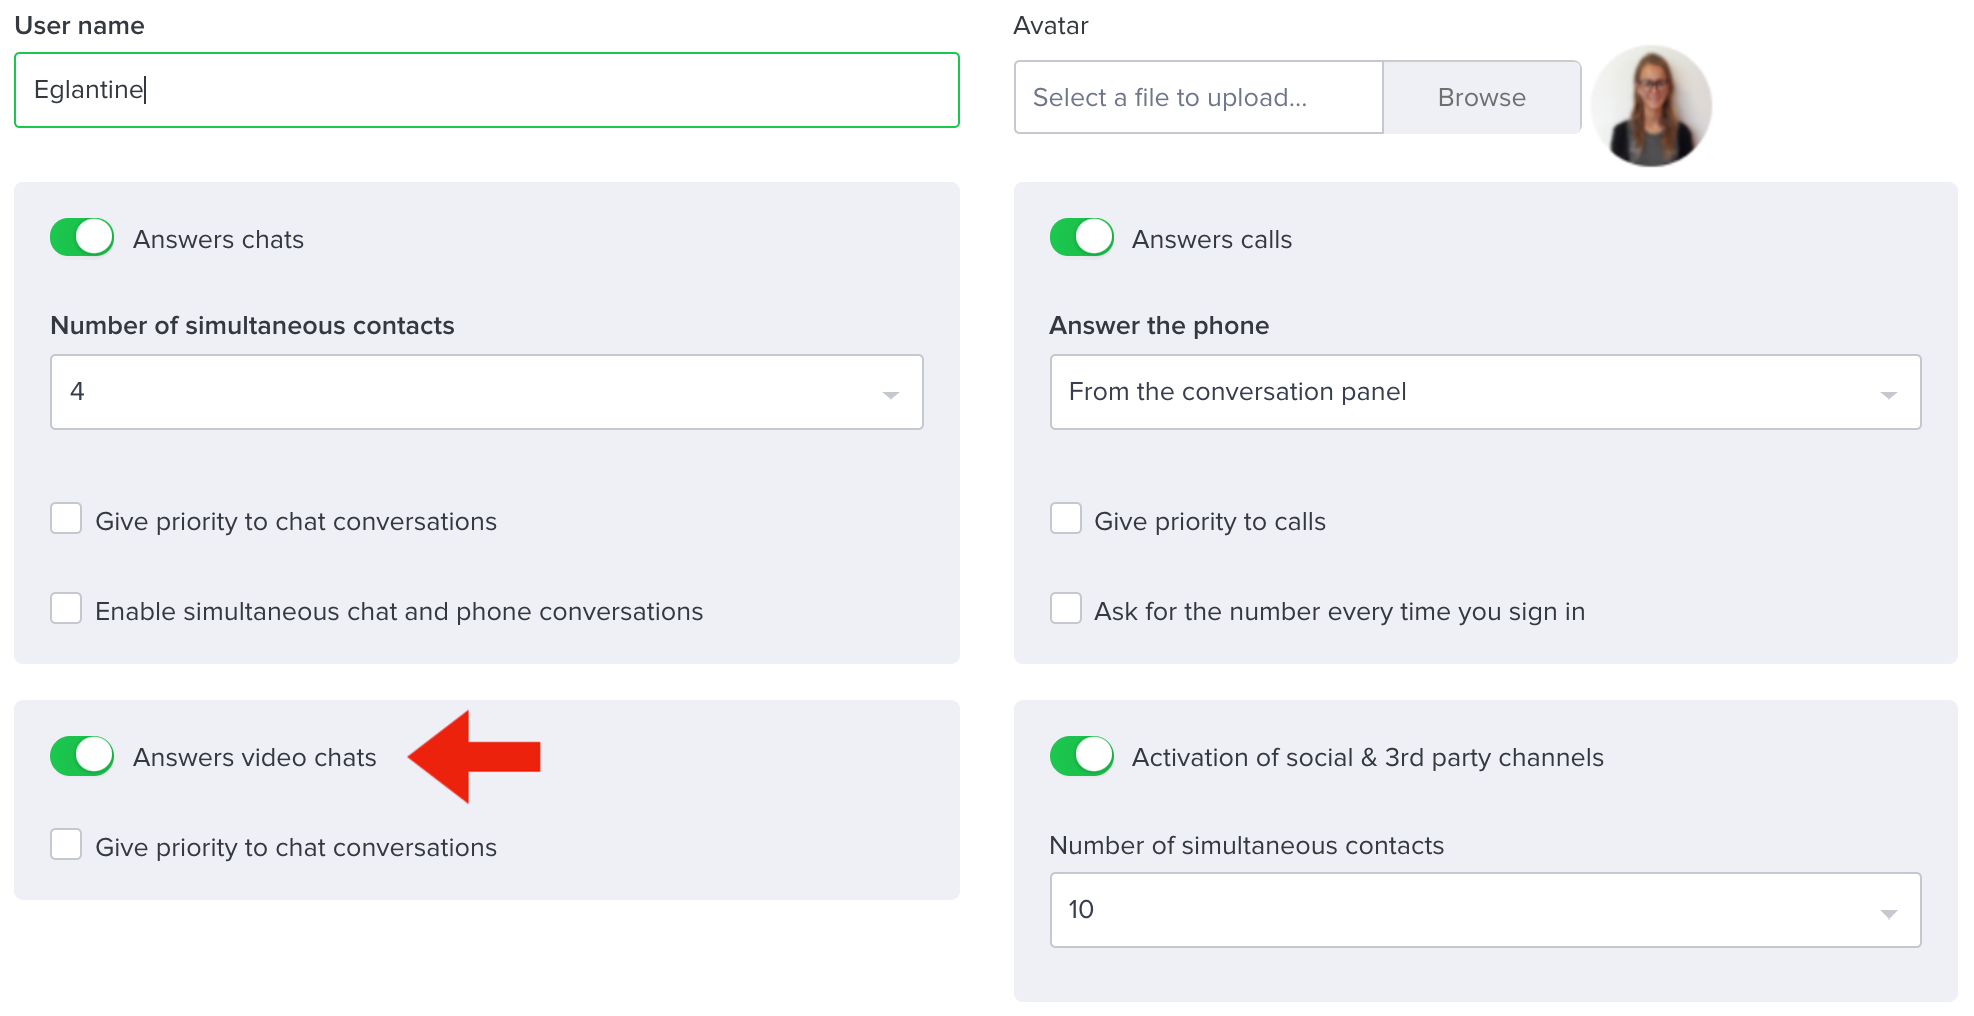Check Give priority to calls

[1066, 519]
